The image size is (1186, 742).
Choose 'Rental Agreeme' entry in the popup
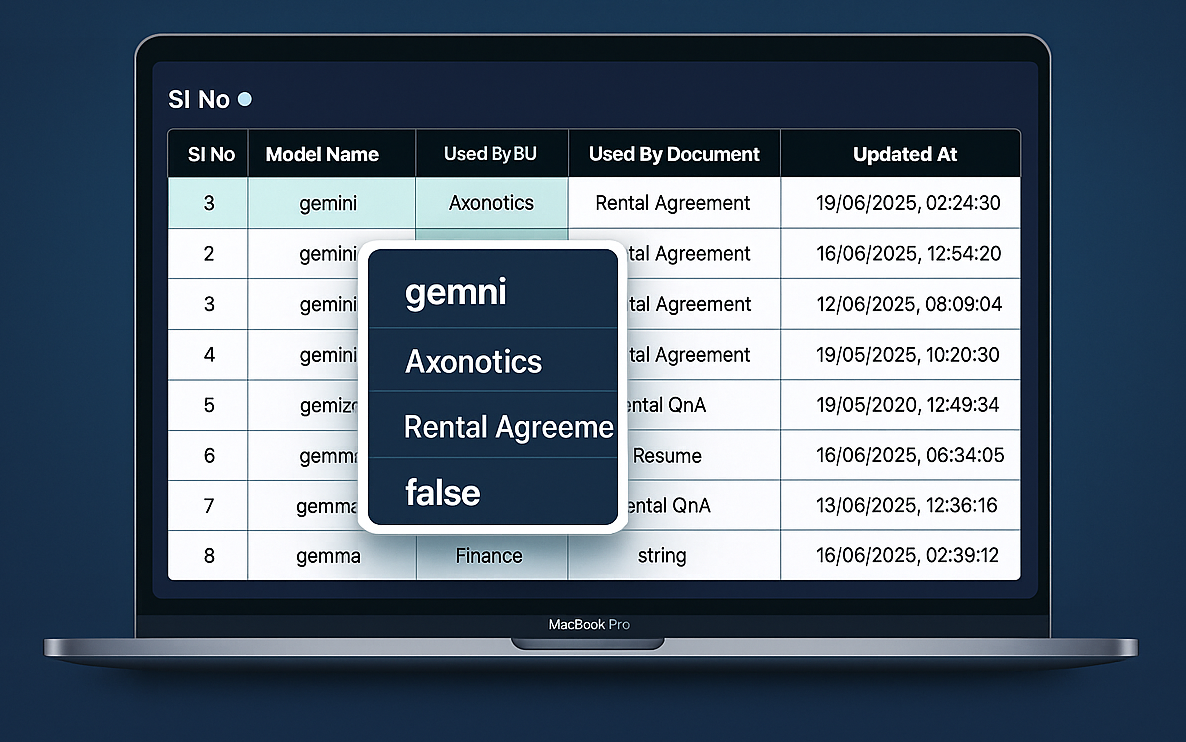pyautogui.click(x=508, y=427)
